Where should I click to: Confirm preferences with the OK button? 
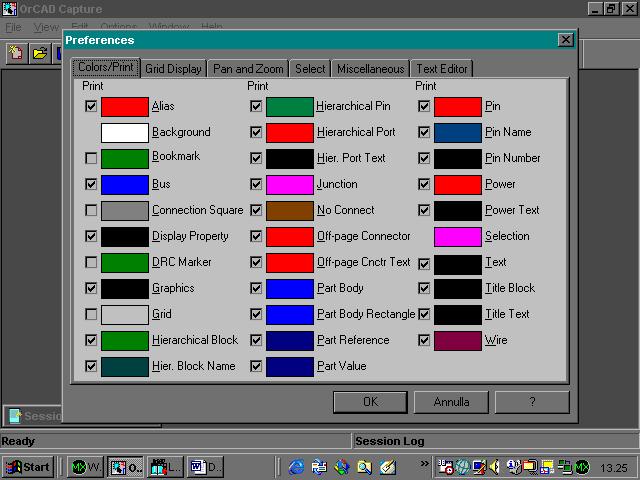(370, 402)
